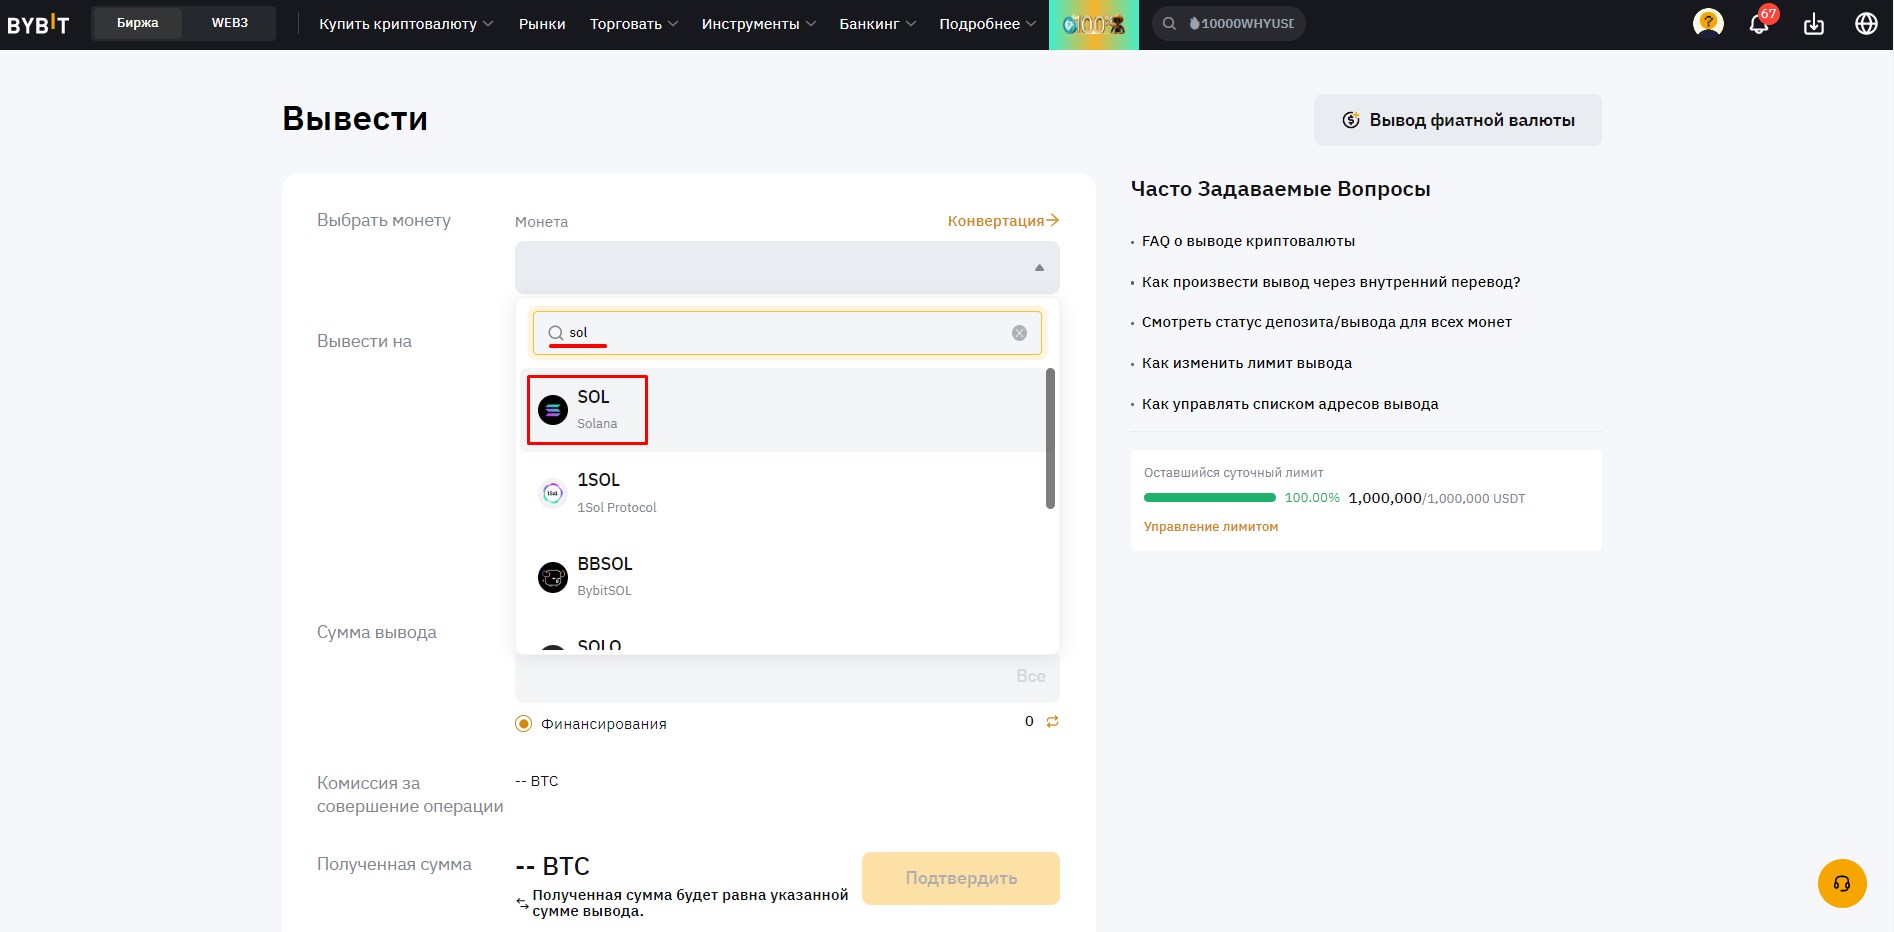
Task: Open Как изменить лимит вывода link
Action: 1247,363
